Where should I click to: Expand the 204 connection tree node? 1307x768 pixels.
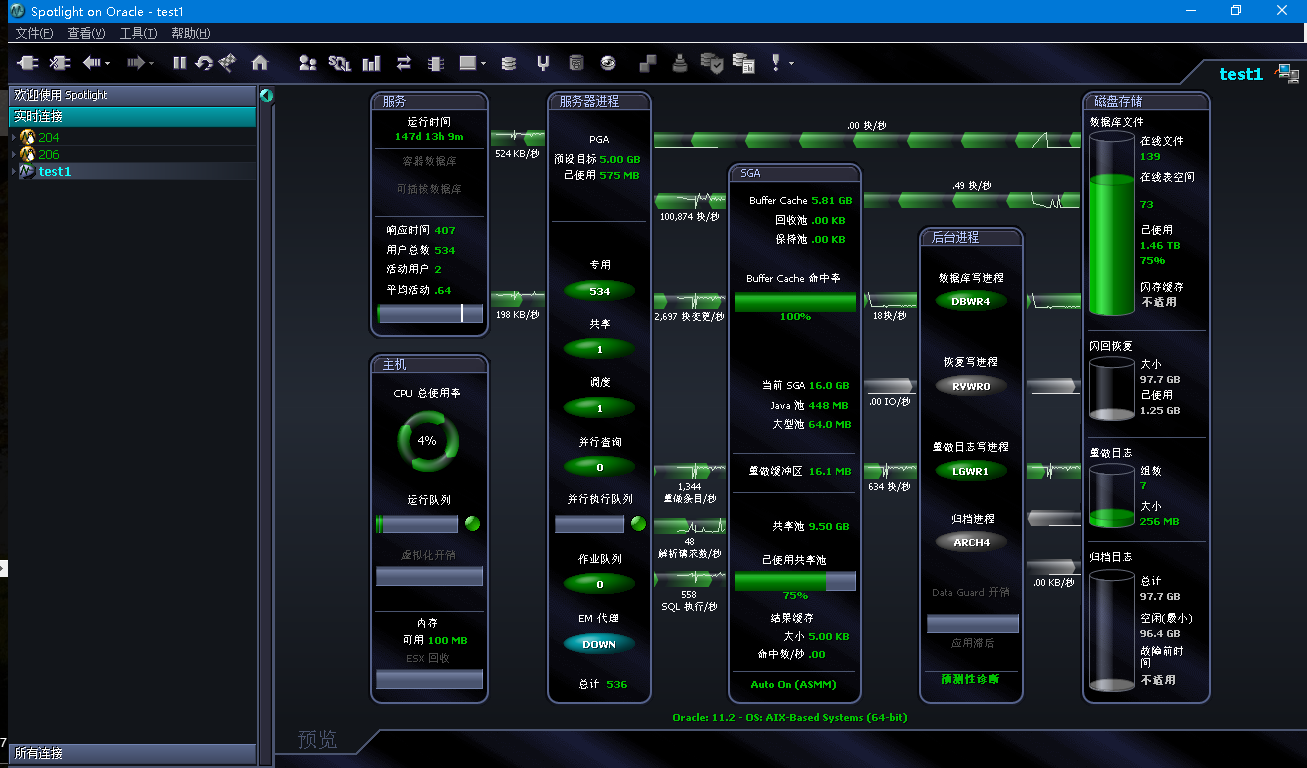point(13,137)
